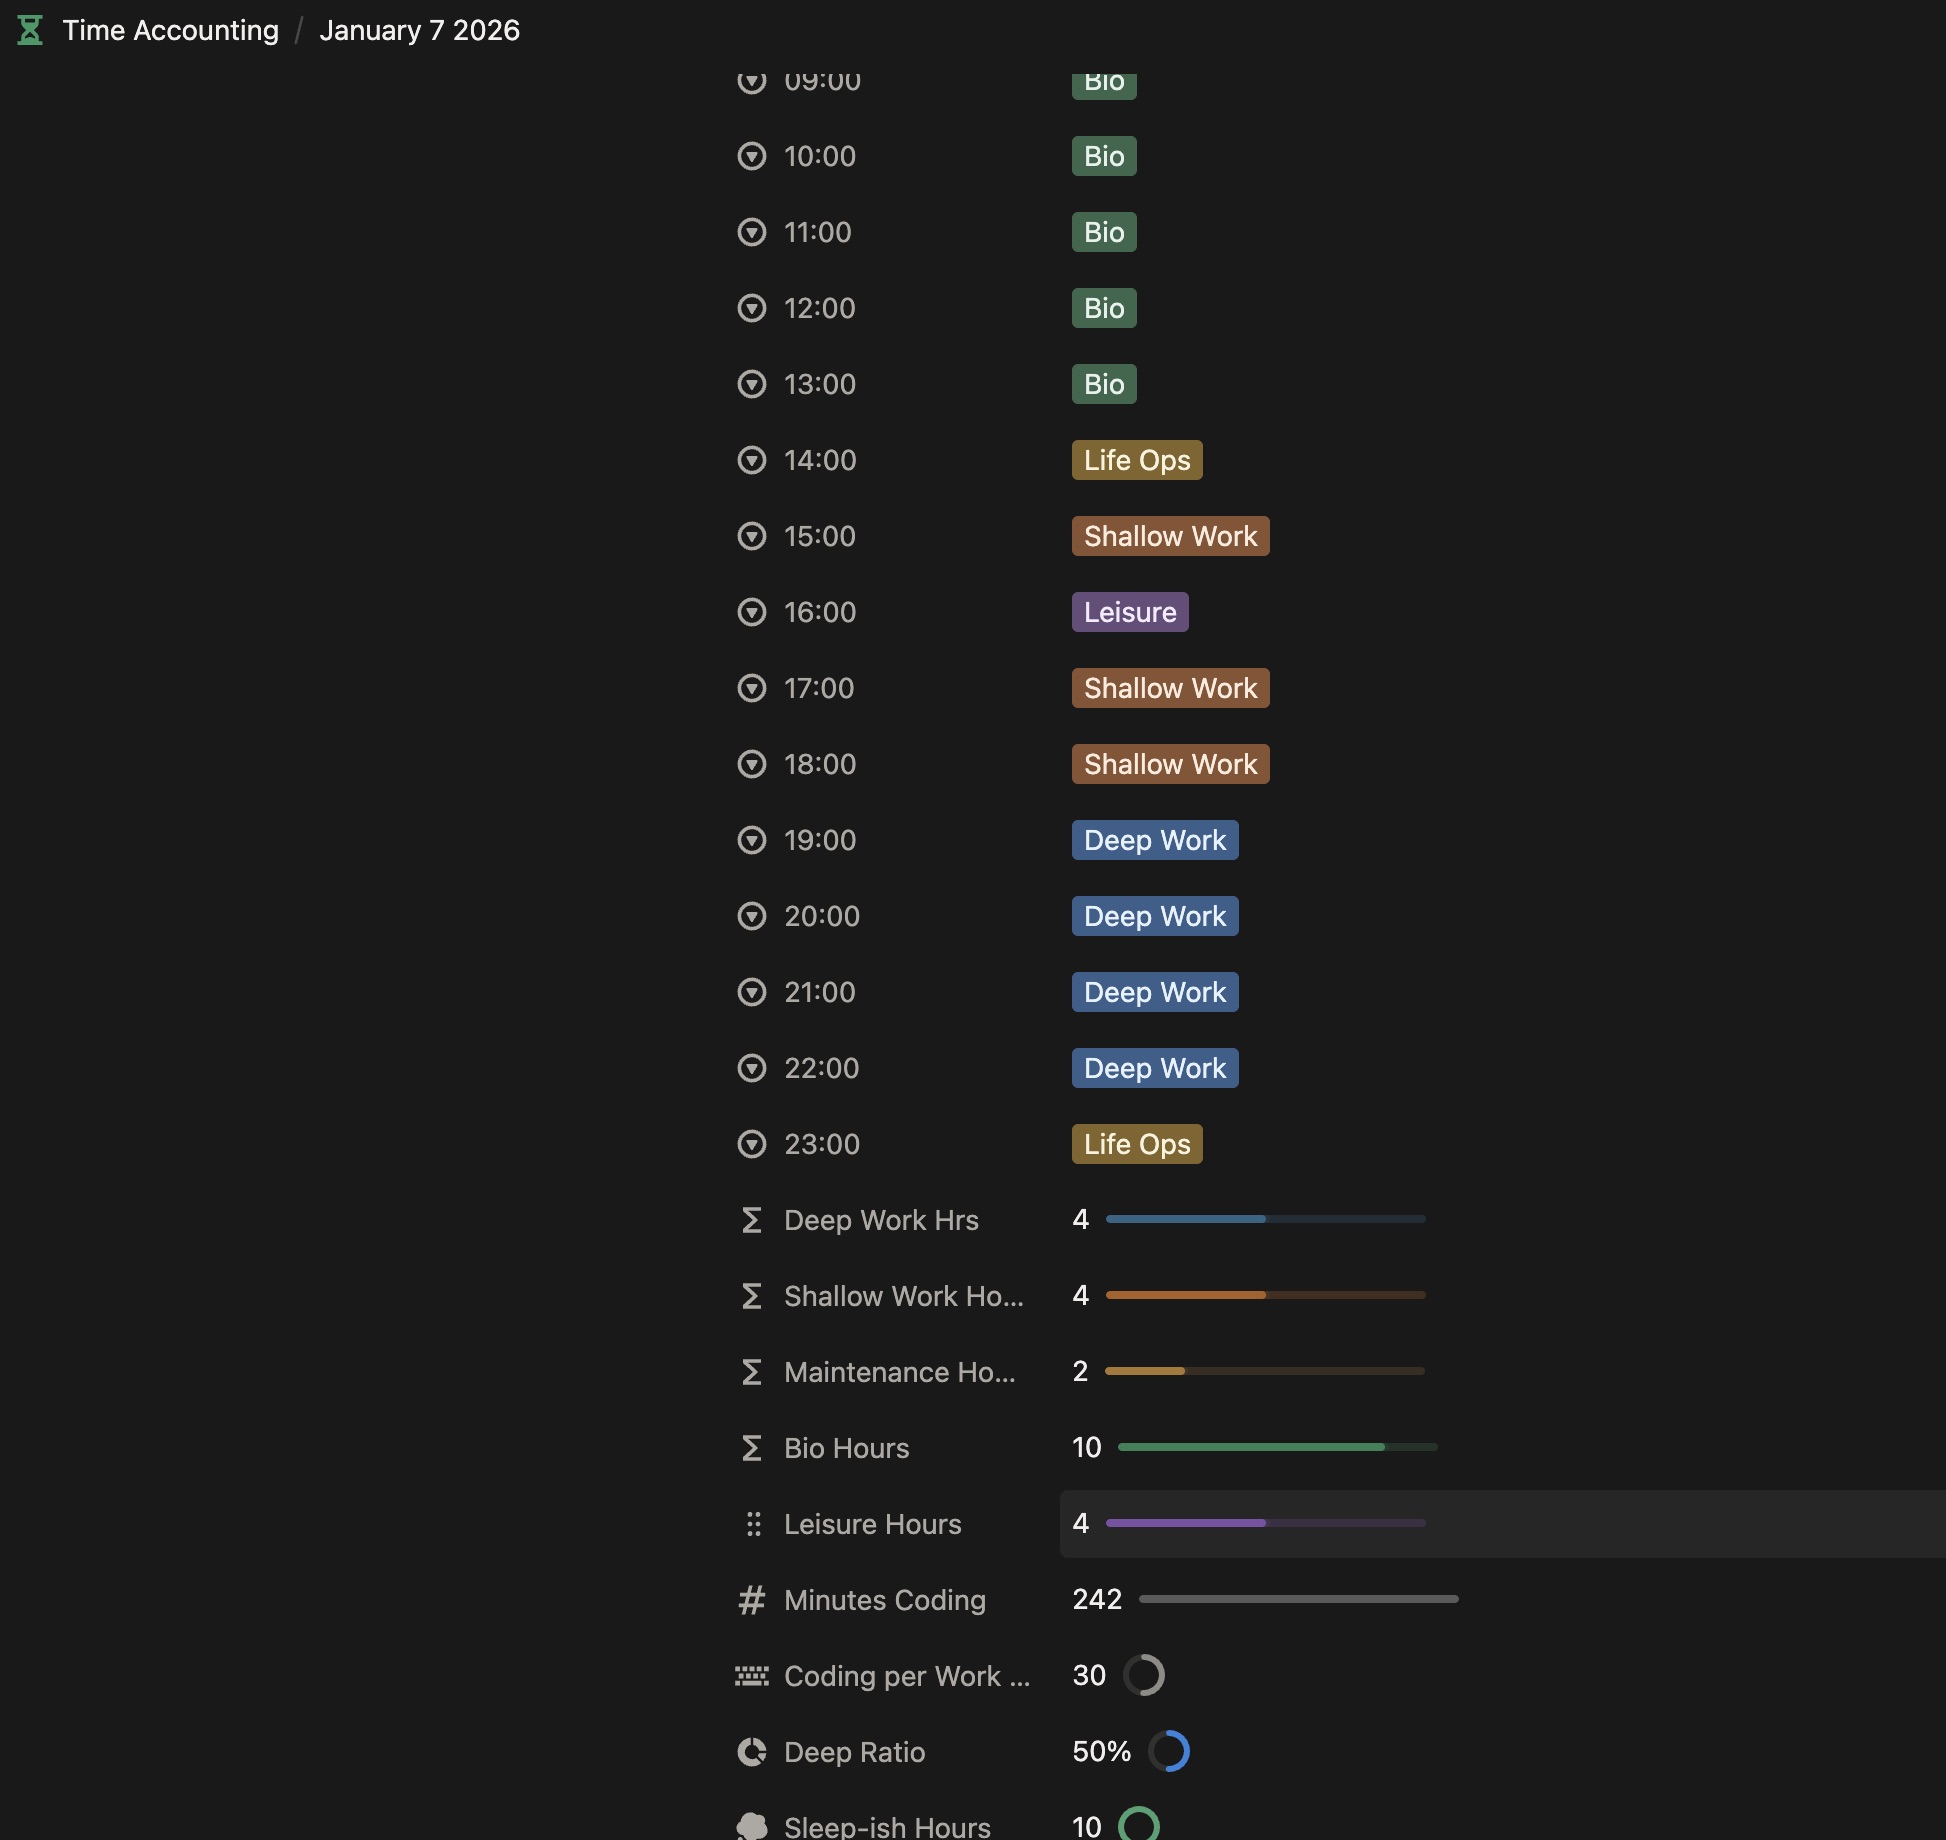This screenshot has height=1840, width=1946.
Task: Open the 15:00 Shallow Work select dropdown
Action: [1170, 536]
